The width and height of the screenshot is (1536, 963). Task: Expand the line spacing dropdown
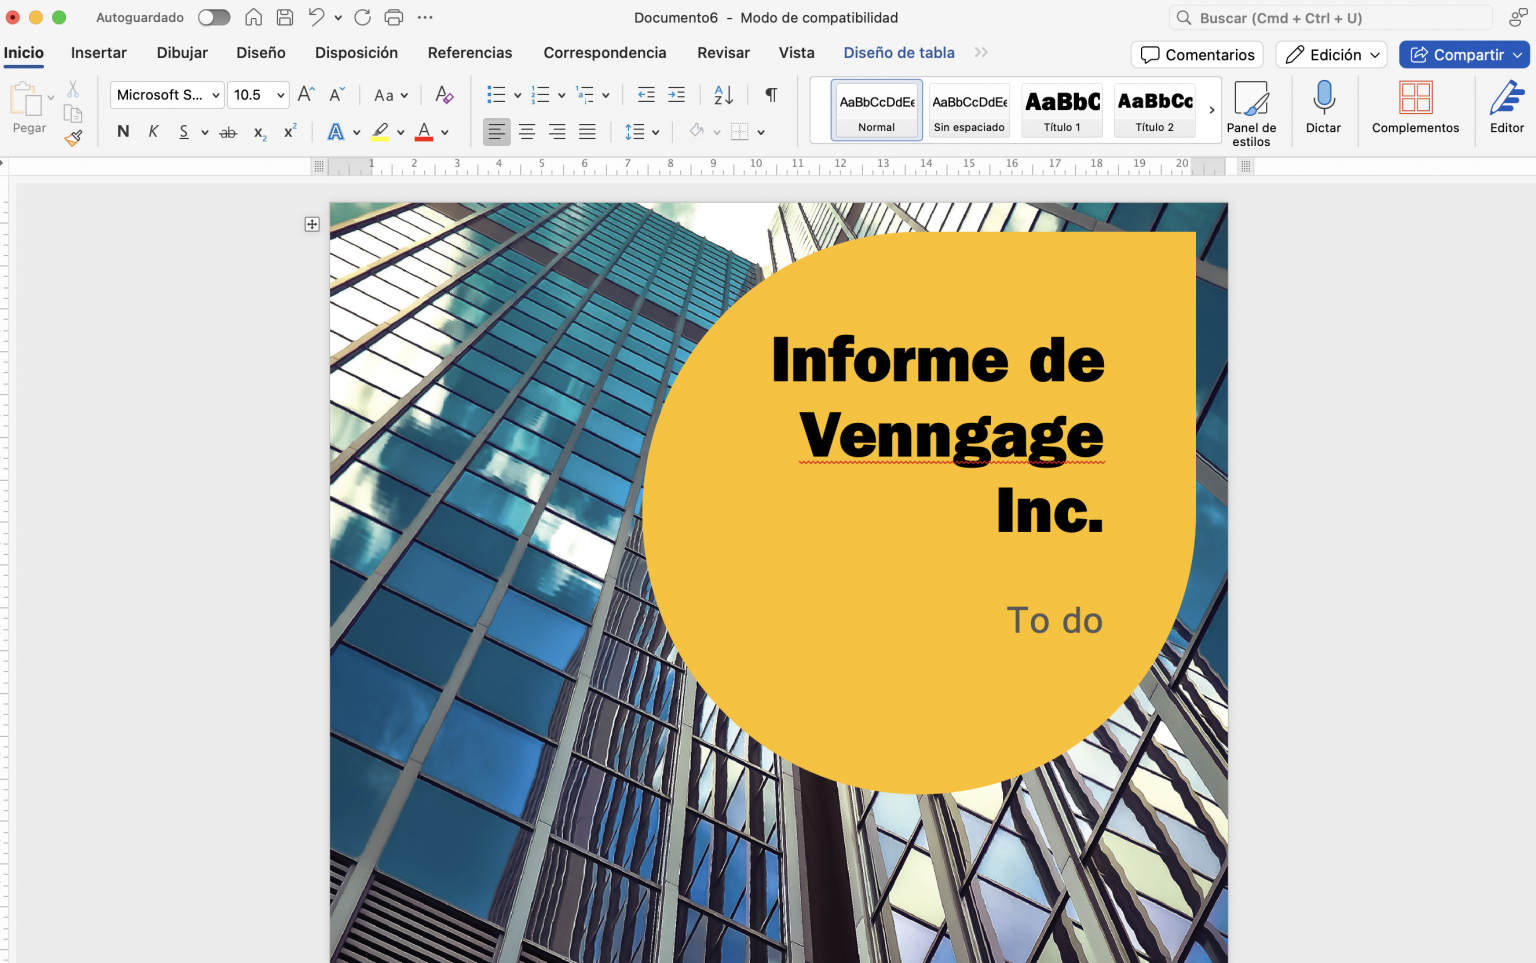[654, 131]
